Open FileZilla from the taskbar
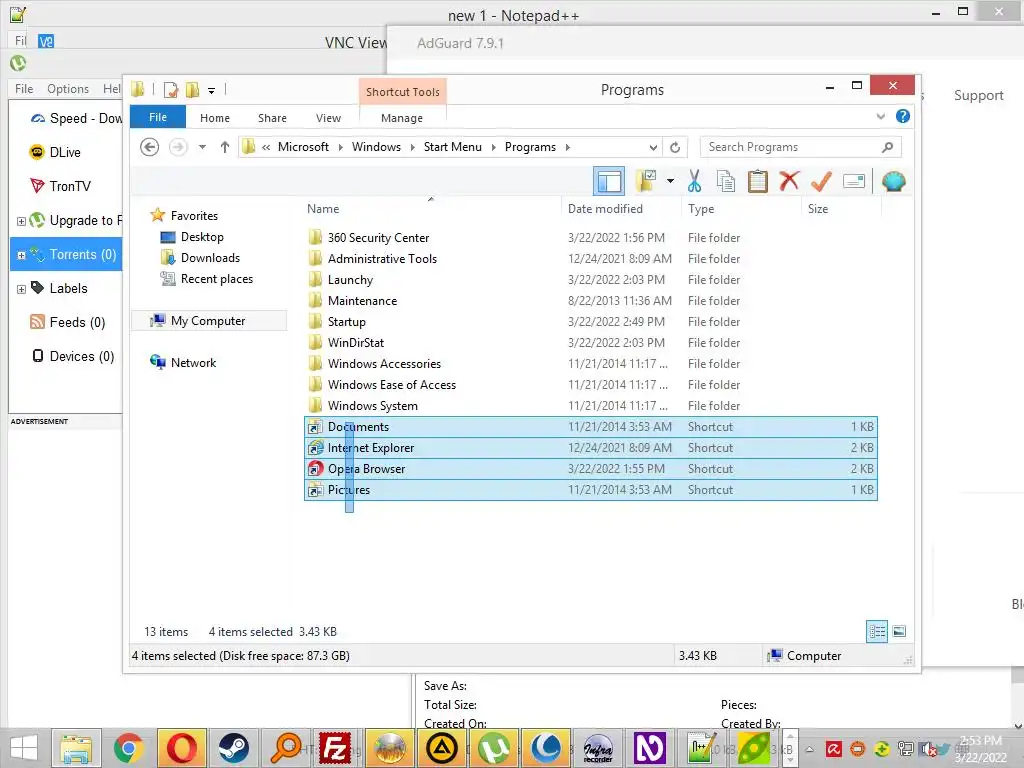Screen dimensions: 1024x768 click(x=335, y=748)
